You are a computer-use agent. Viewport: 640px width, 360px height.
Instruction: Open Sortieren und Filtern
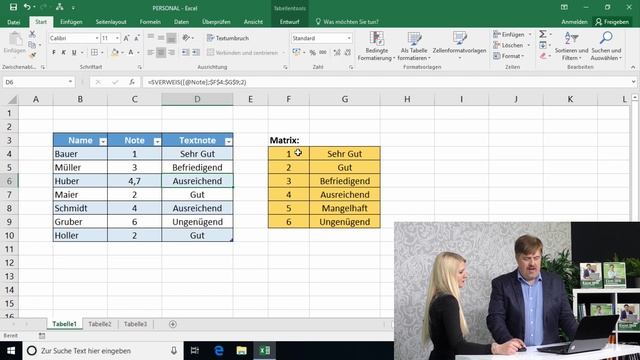pyautogui.click(x=571, y=46)
